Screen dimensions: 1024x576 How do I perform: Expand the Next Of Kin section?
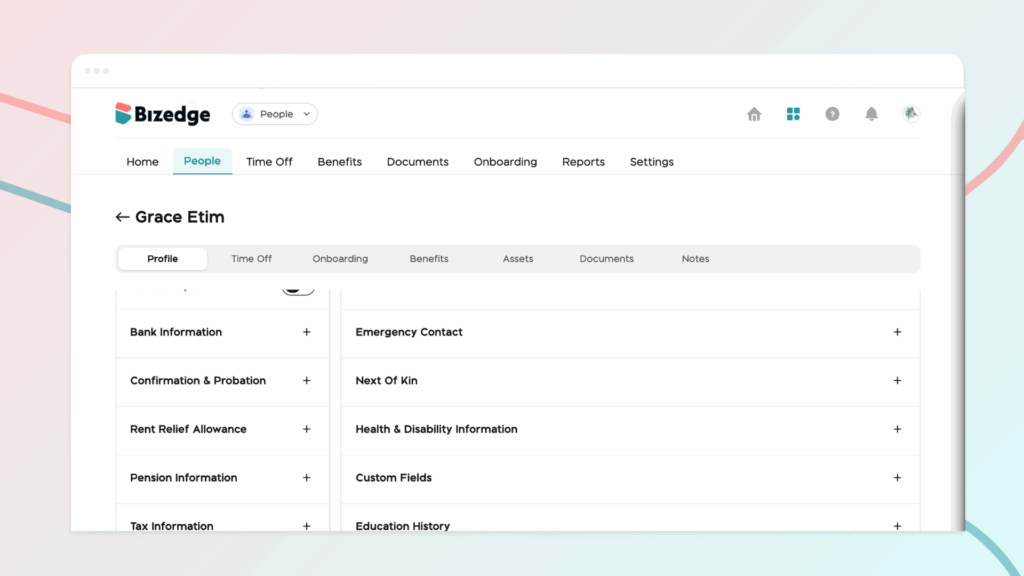(x=897, y=381)
